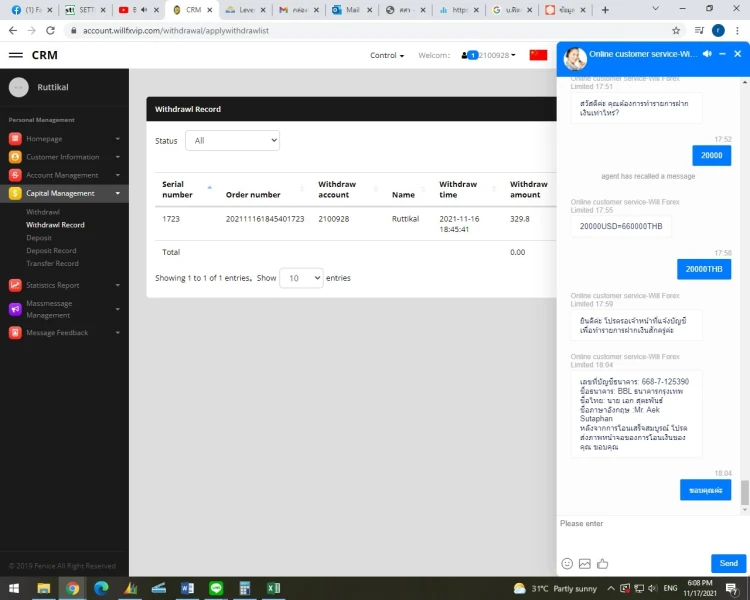The width and height of the screenshot is (750, 600).
Task: Open the entries-per-page dropdown showing 10
Action: 300,278
